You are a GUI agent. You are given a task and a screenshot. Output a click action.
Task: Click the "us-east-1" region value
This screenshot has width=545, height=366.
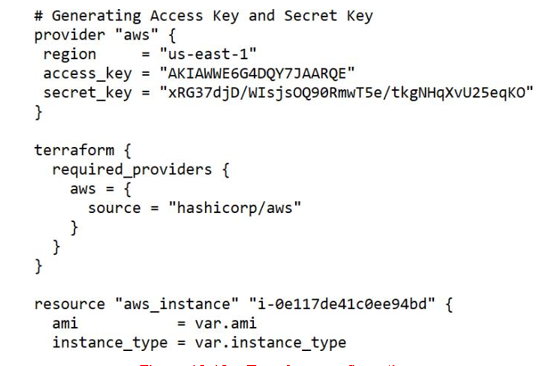point(208,54)
